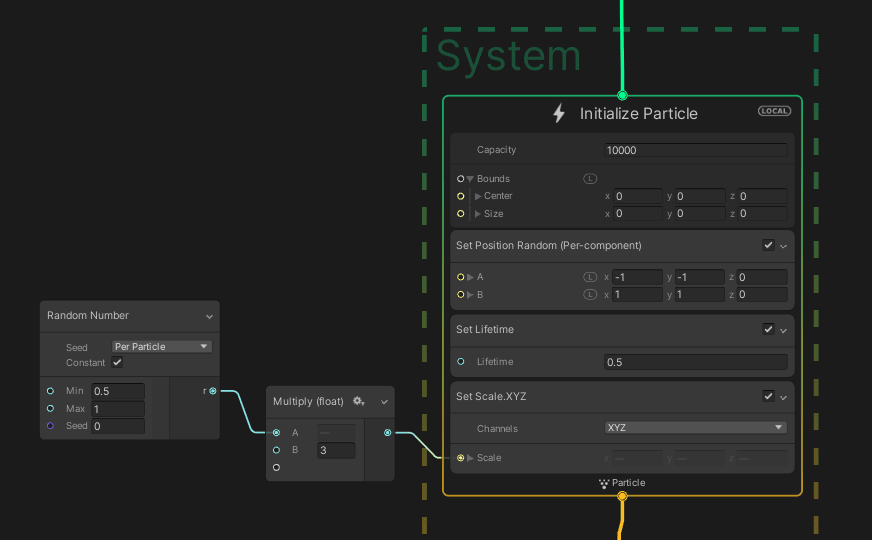
Task: Click the Random Number Min field
Action: click(x=118, y=391)
